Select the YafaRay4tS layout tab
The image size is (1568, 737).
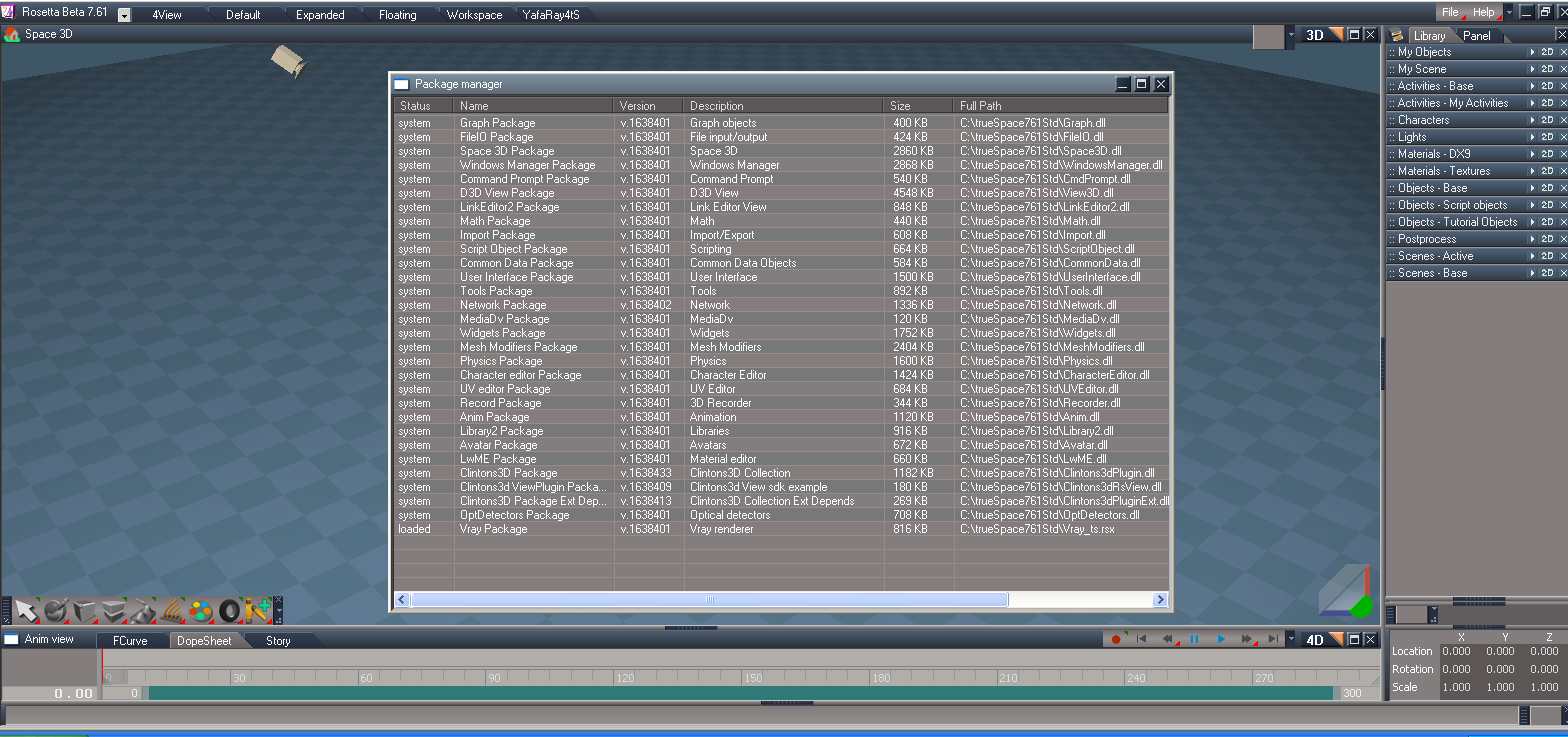point(551,15)
